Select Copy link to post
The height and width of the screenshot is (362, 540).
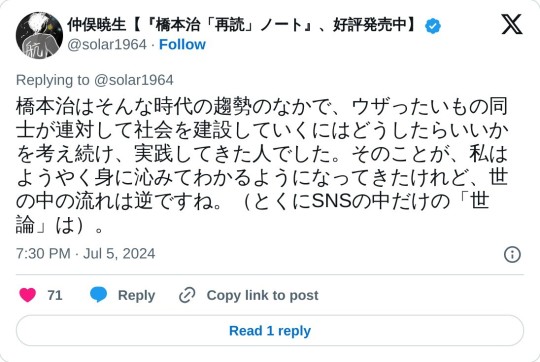coord(262,295)
